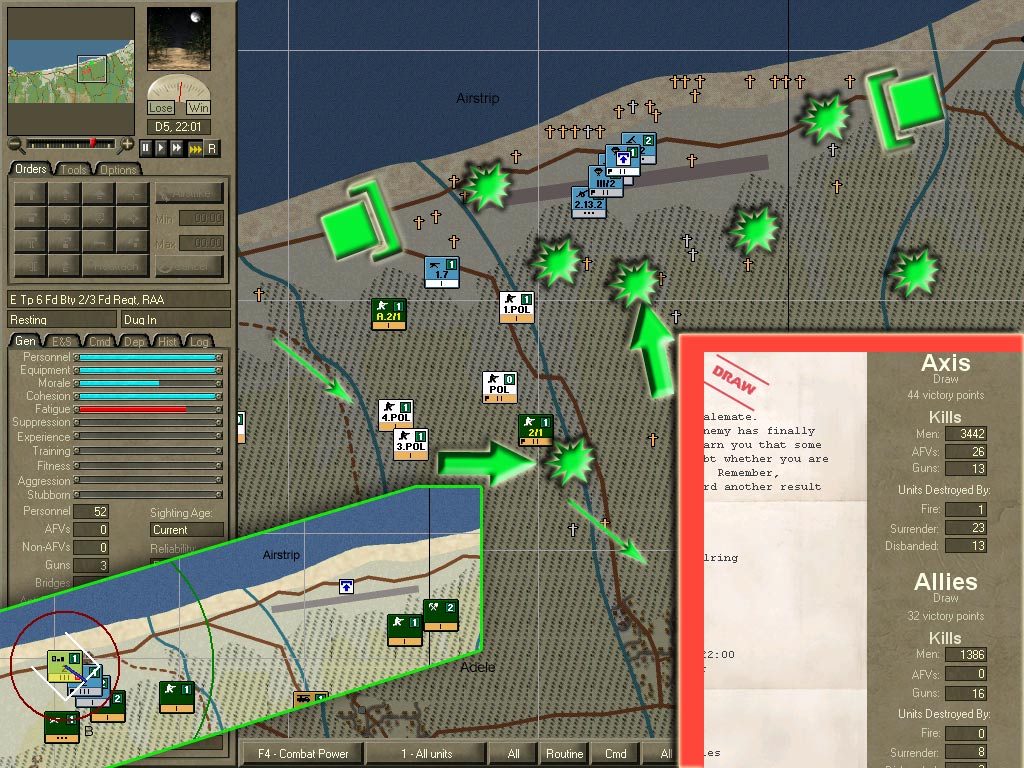Set very fast triple-arrow speed
Image resolution: width=1024 pixels, height=768 pixels.
tap(195, 148)
